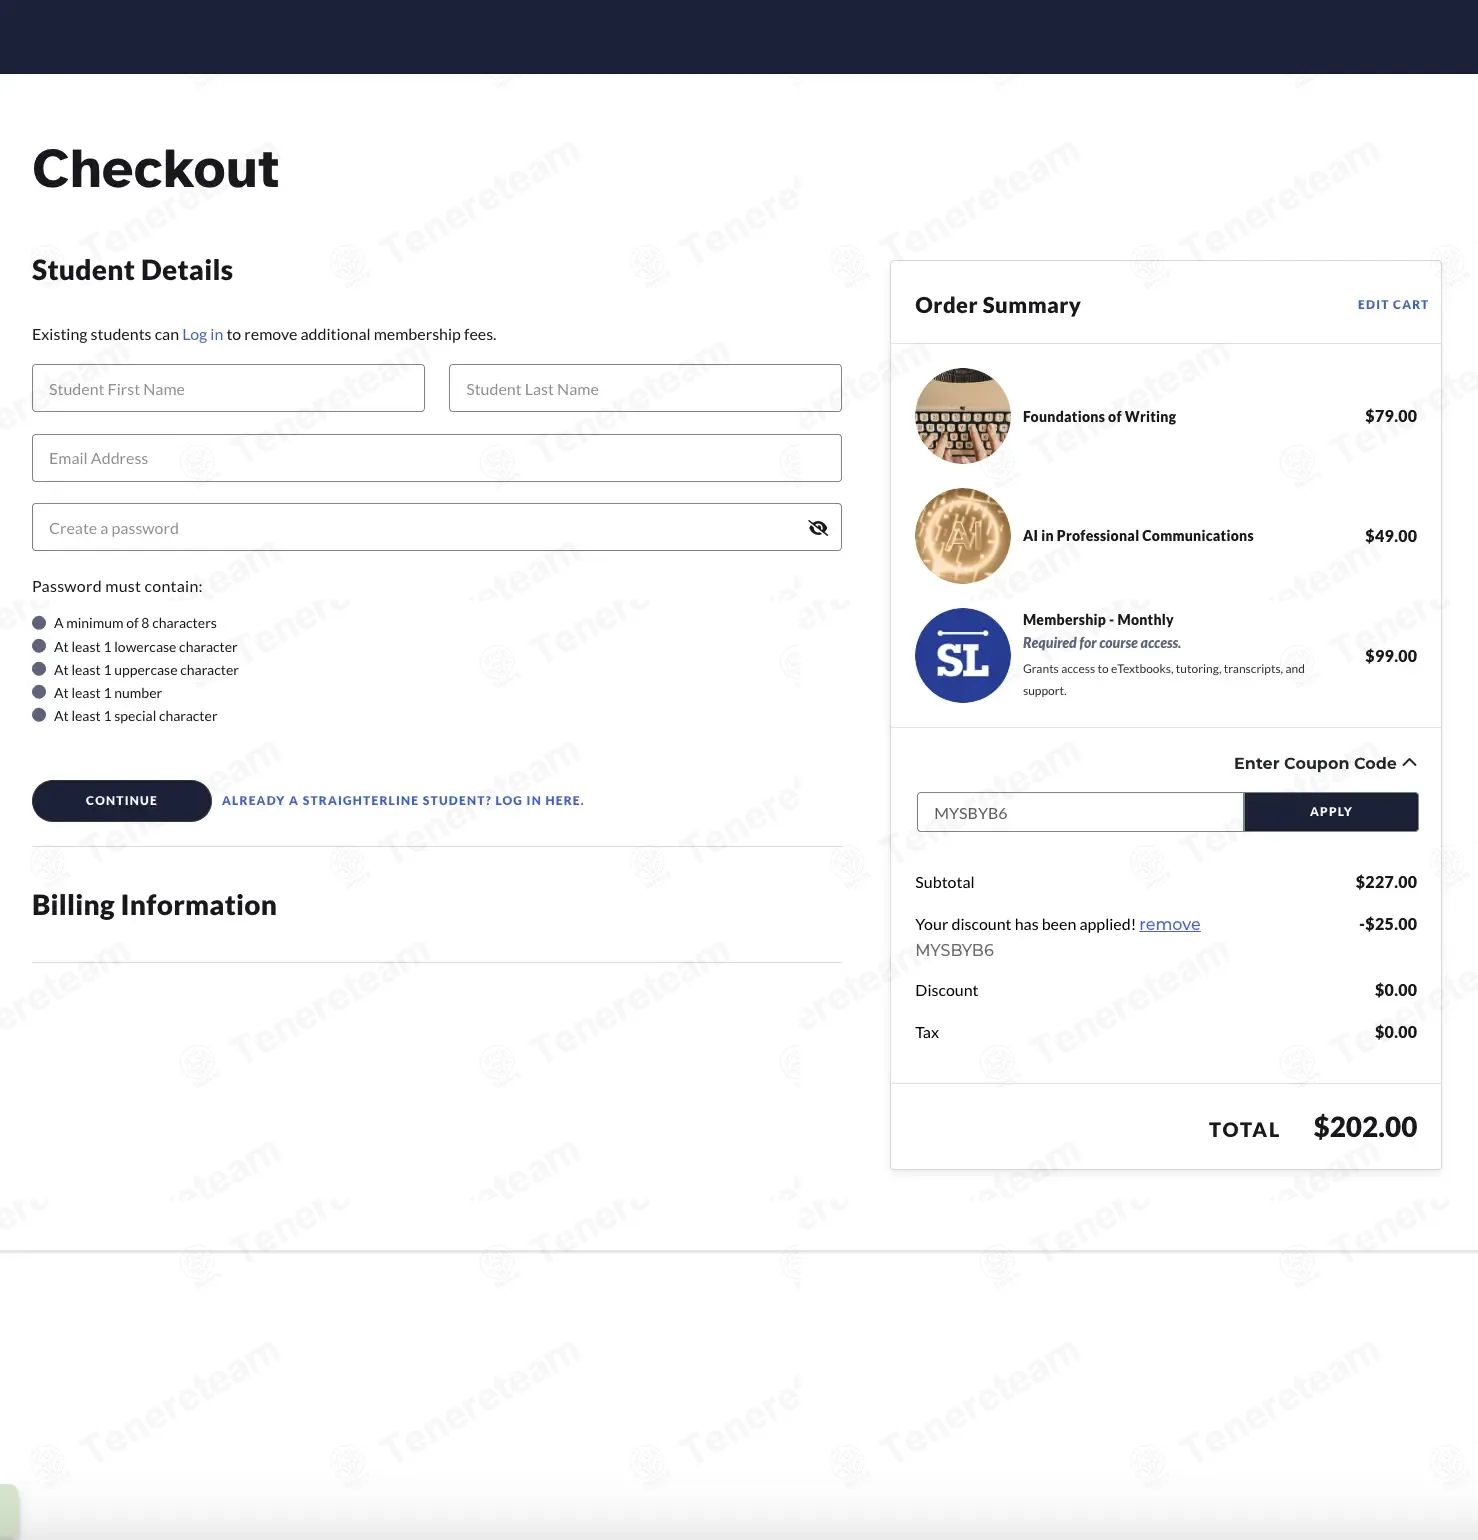The image size is (1478, 1540).
Task: Click the Continue button
Action: tap(121, 801)
